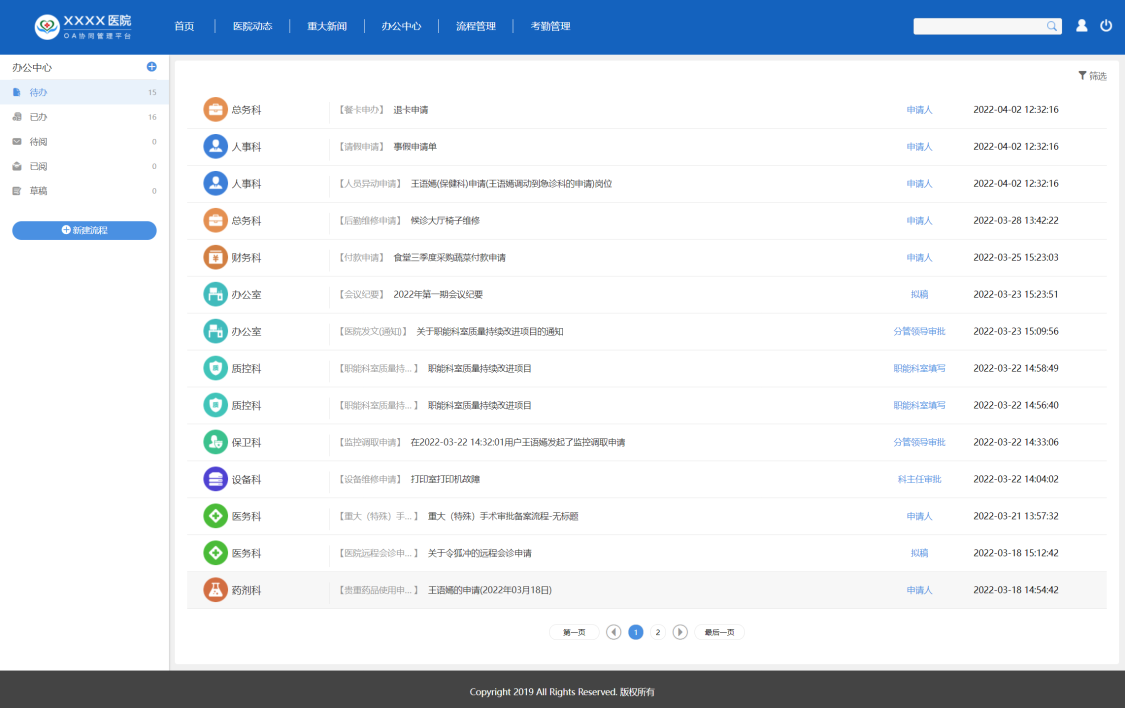Open 考勤管理 in top navigation
This screenshot has width=1125, height=708.
pos(550,26)
